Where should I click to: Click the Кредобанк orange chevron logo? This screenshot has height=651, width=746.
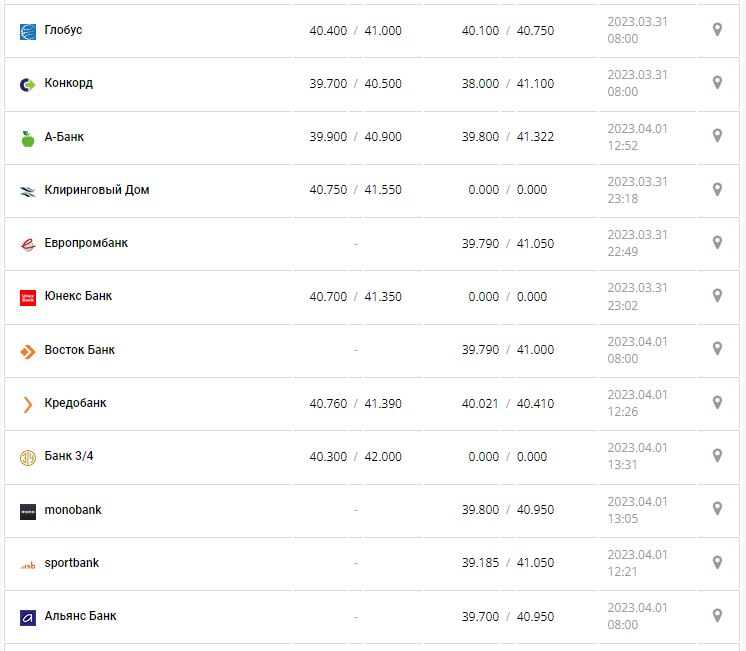28,404
